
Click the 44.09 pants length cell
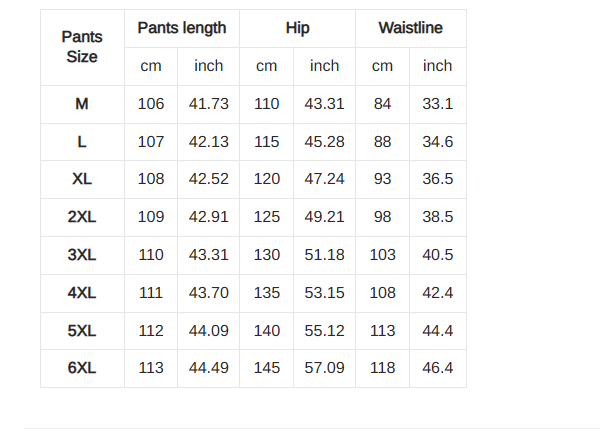(209, 331)
